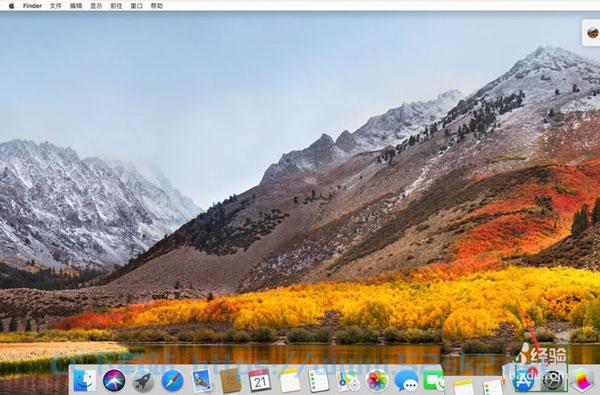Open the green FaceTime icon
The height and width of the screenshot is (395, 600).
point(434,380)
